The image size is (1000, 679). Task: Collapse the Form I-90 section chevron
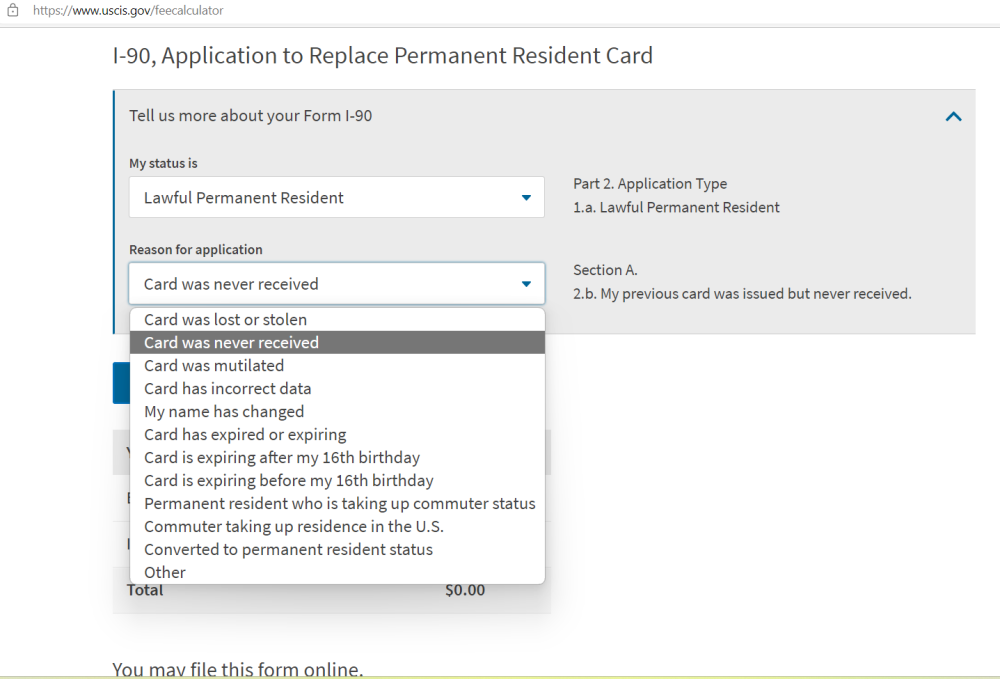tap(953, 116)
